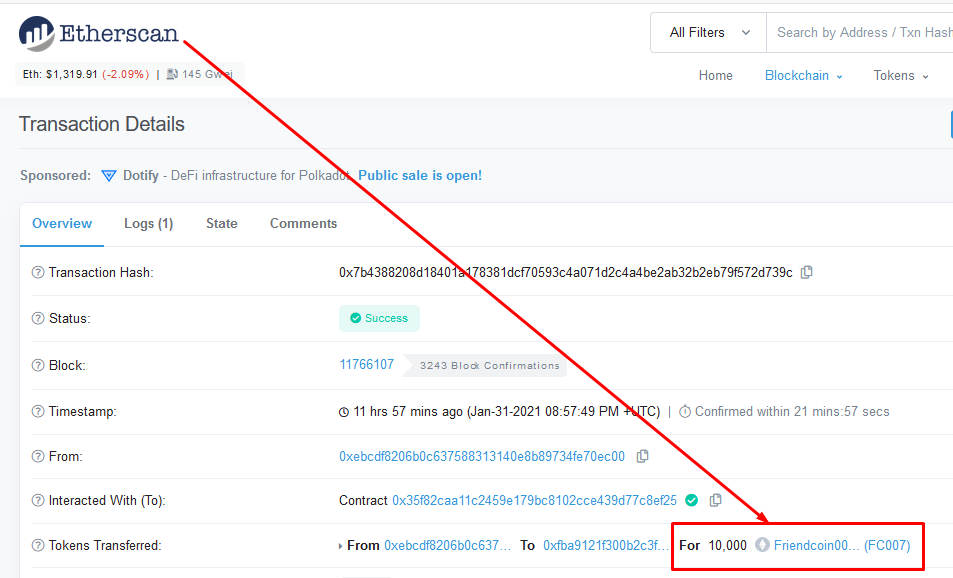The image size is (953, 578).
Task: Click help icon beside Transaction Hash
Action: point(38,272)
